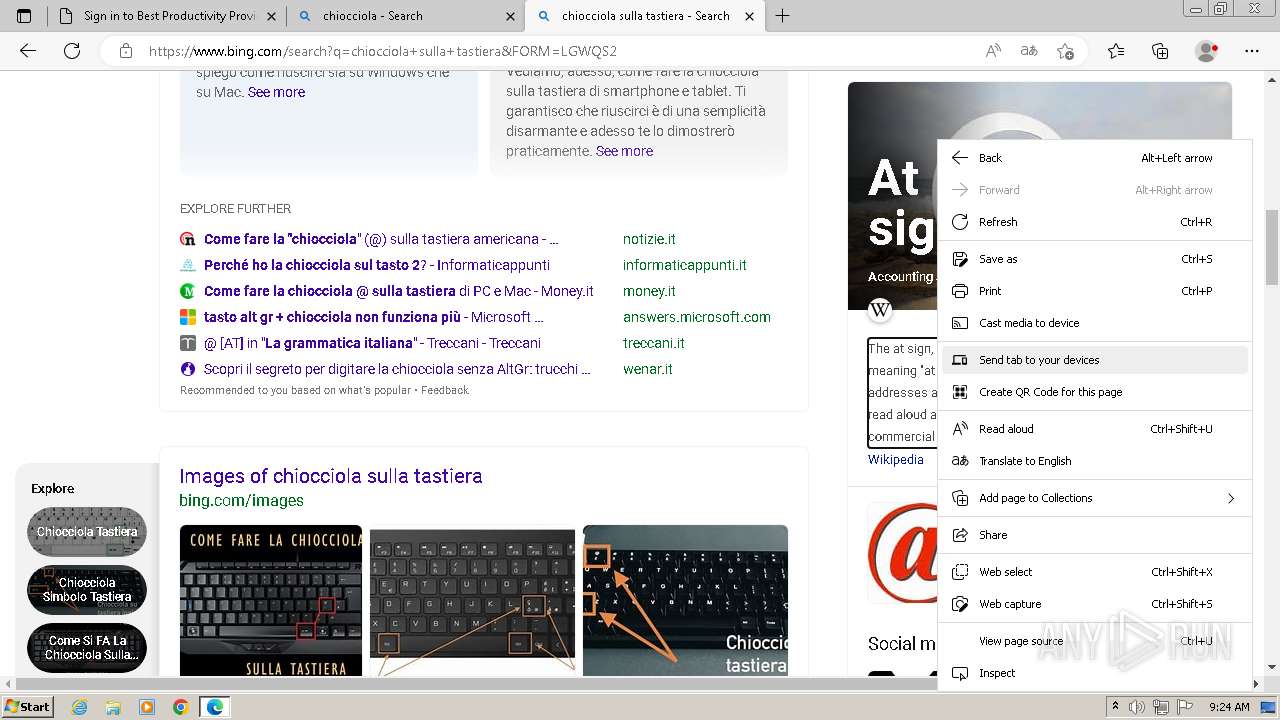Open 'Scopri il segreto per digitare la chiocciola' link
1280x720 pixels.
tap(397, 369)
